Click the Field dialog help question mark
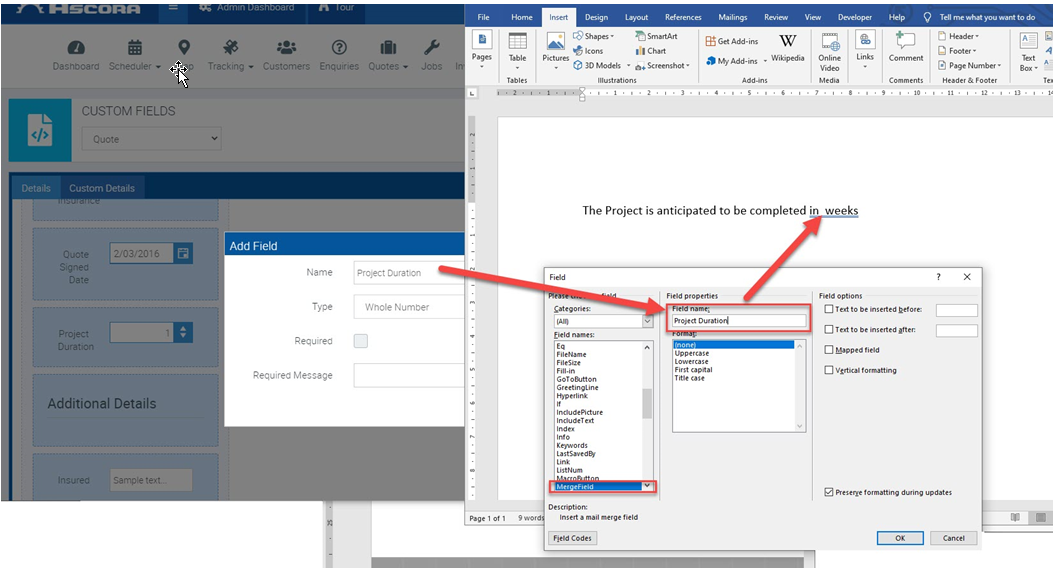This screenshot has height=578, width=1058. point(939,277)
